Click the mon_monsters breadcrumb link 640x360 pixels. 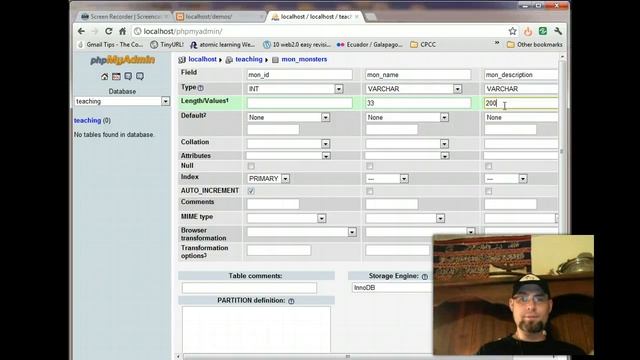[x=304, y=59]
